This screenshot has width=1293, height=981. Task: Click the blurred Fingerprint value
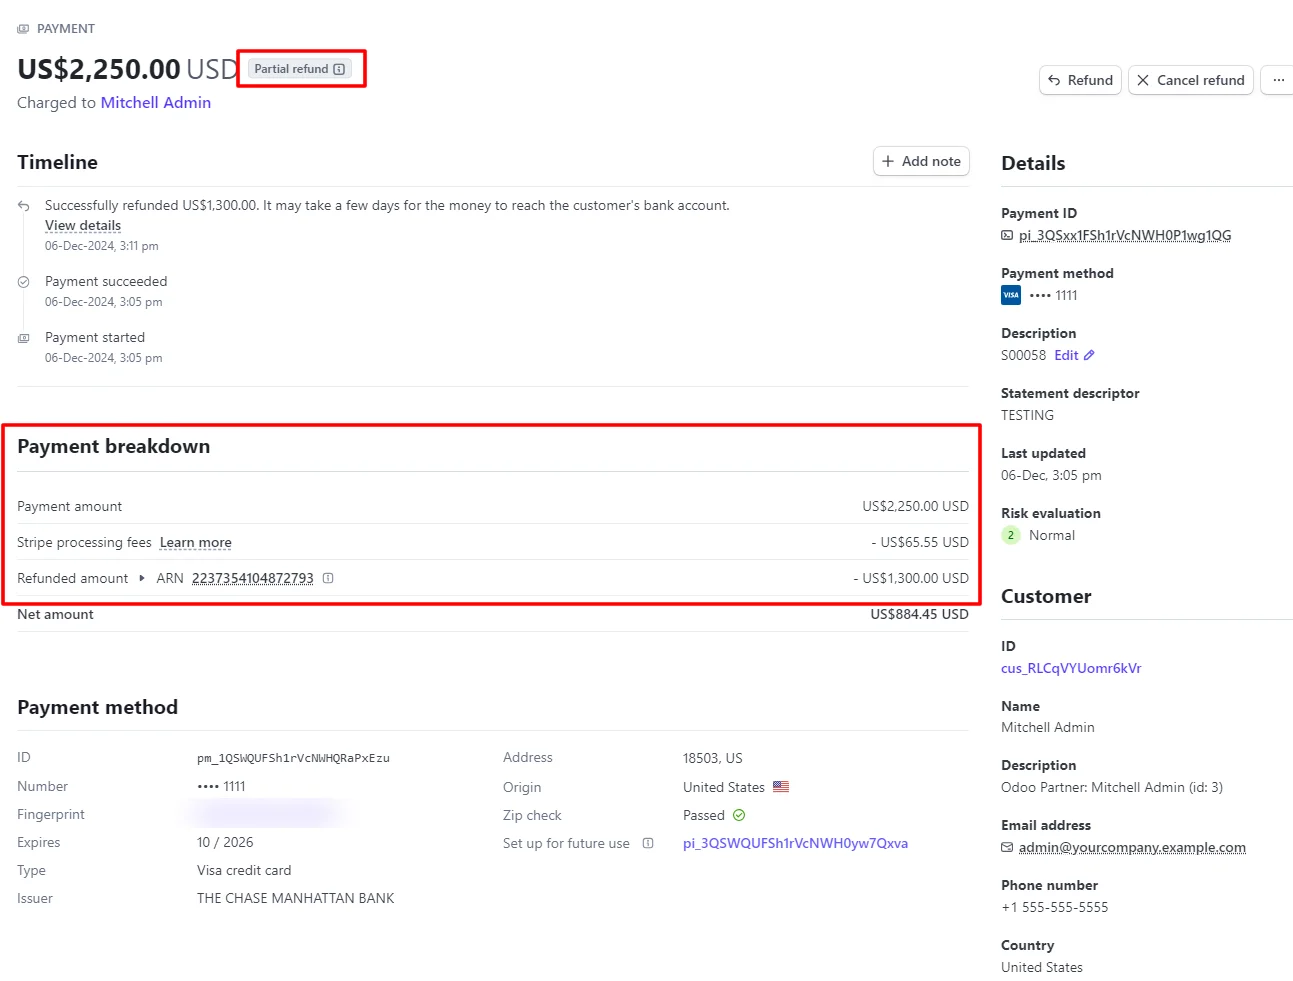pos(268,814)
